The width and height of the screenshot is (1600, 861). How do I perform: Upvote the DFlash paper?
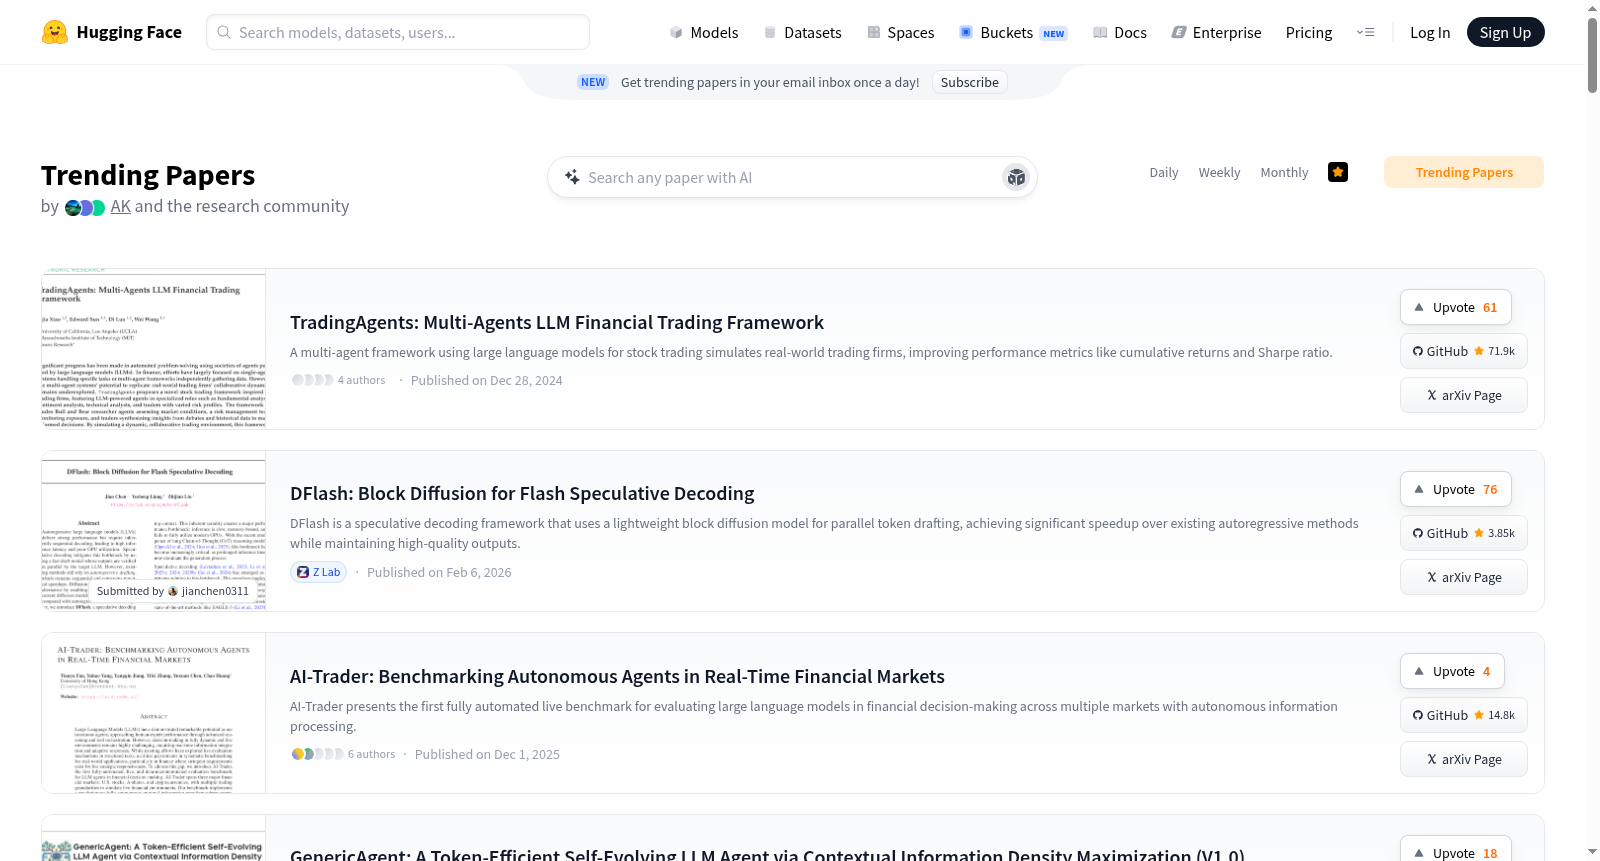pyautogui.click(x=1456, y=489)
